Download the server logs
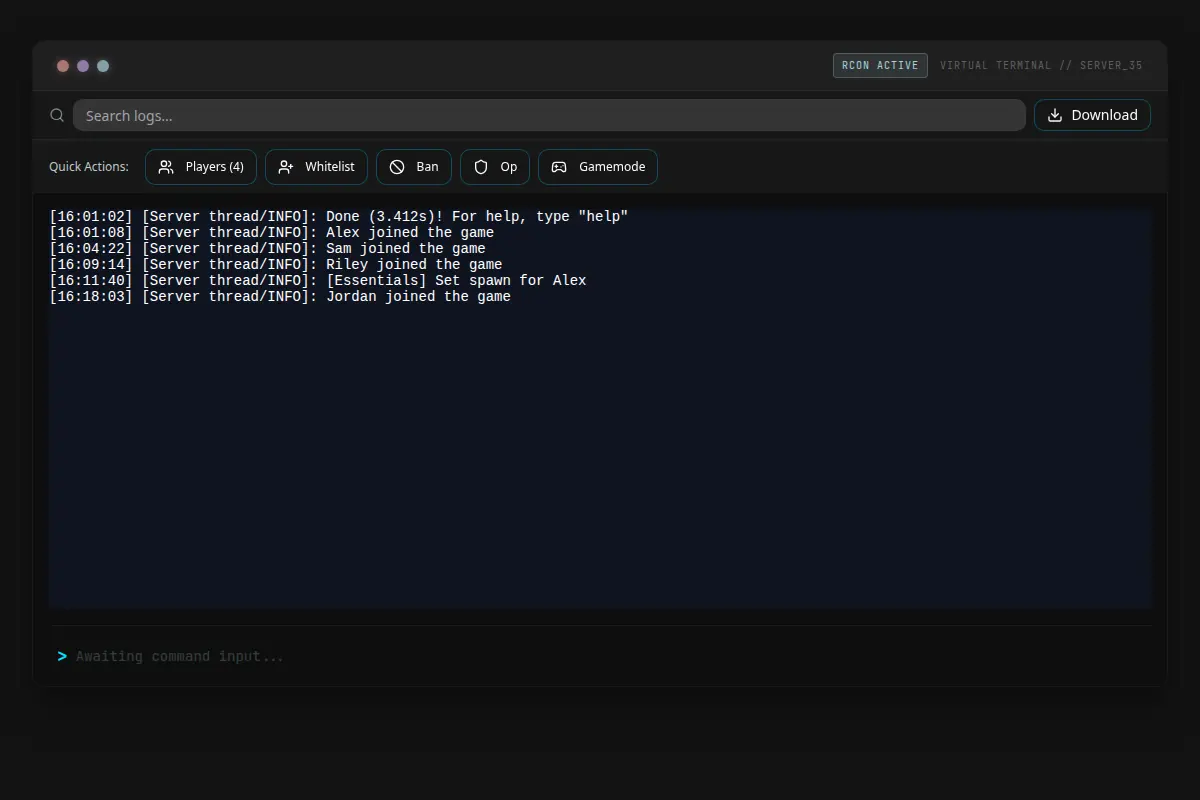The height and width of the screenshot is (800, 1200). pyautogui.click(x=1092, y=115)
